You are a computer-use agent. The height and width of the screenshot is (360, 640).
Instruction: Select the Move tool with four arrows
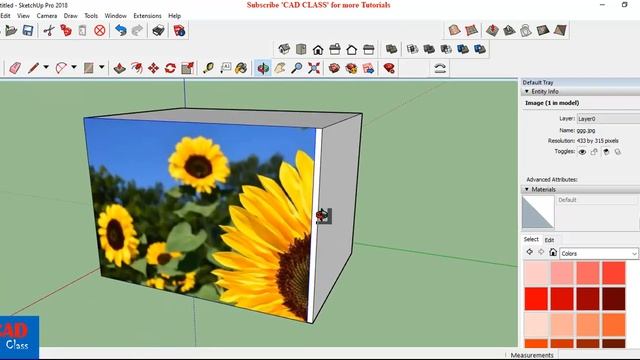[x=153, y=68]
